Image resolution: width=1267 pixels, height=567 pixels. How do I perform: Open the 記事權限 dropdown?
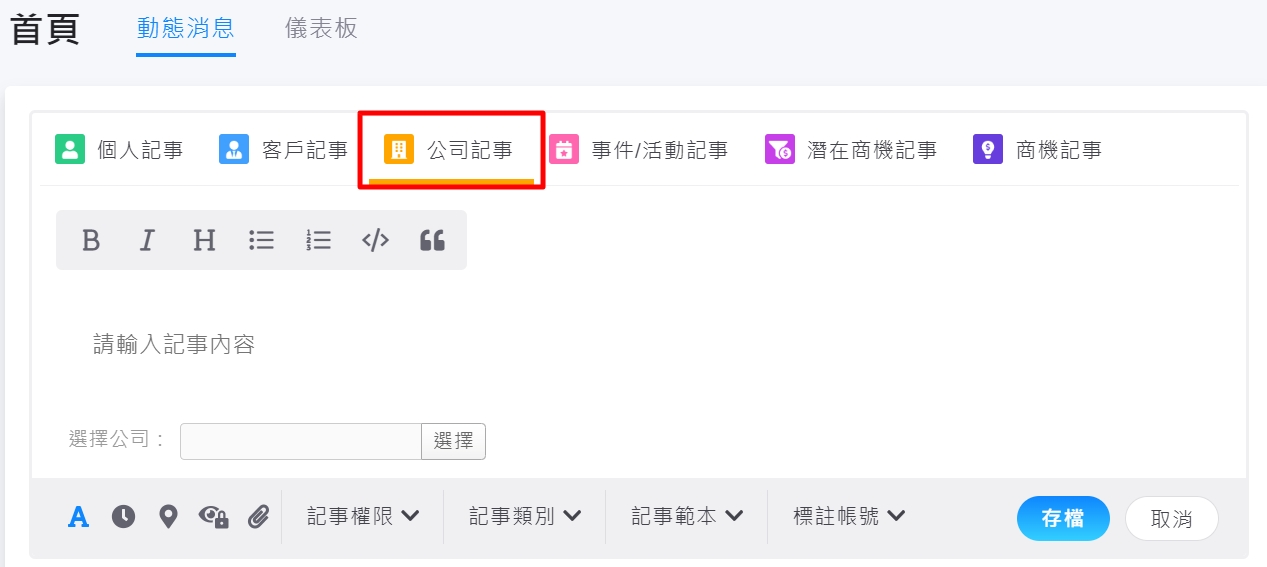point(362,517)
